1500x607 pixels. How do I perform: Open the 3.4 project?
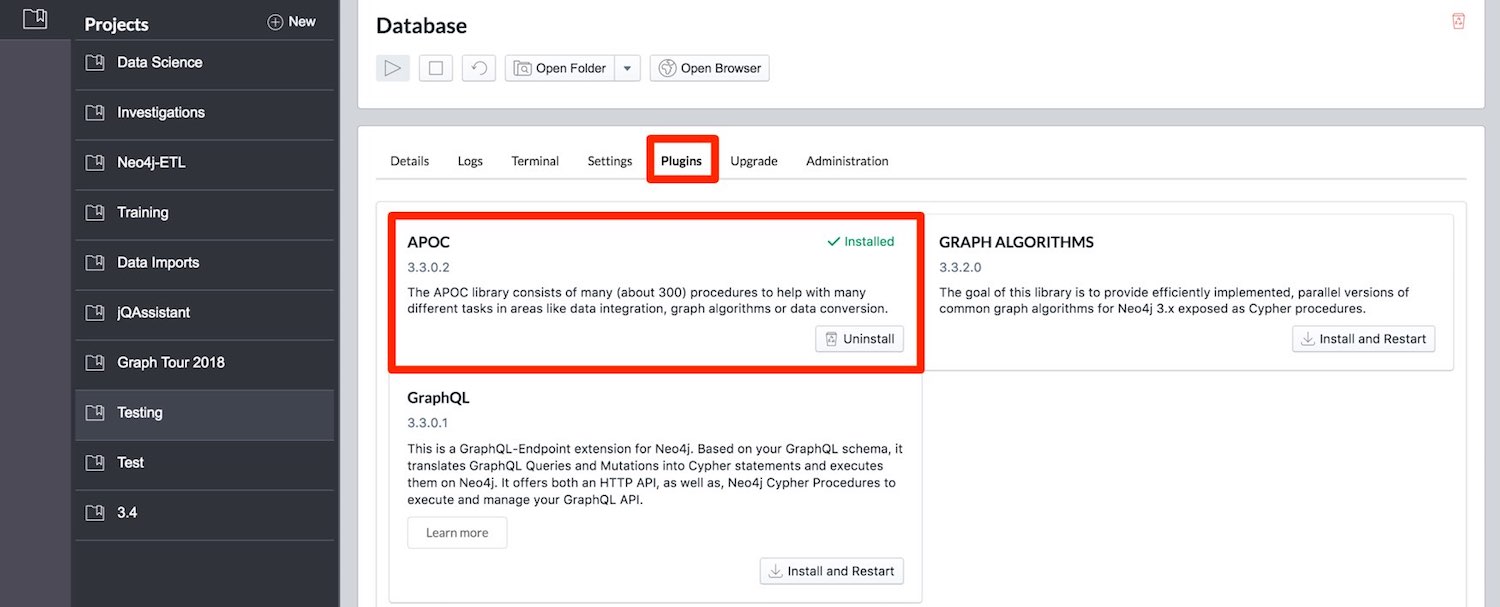coord(204,513)
